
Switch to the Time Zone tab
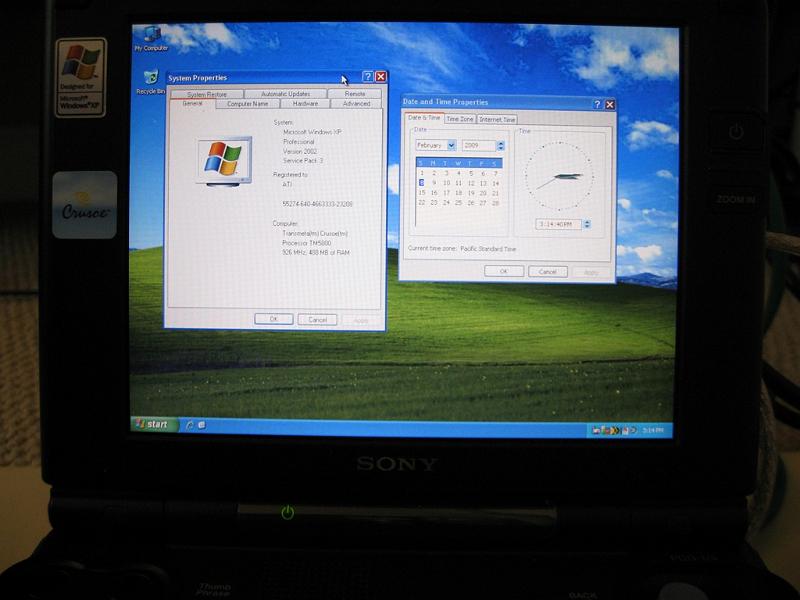coord(460,119)
